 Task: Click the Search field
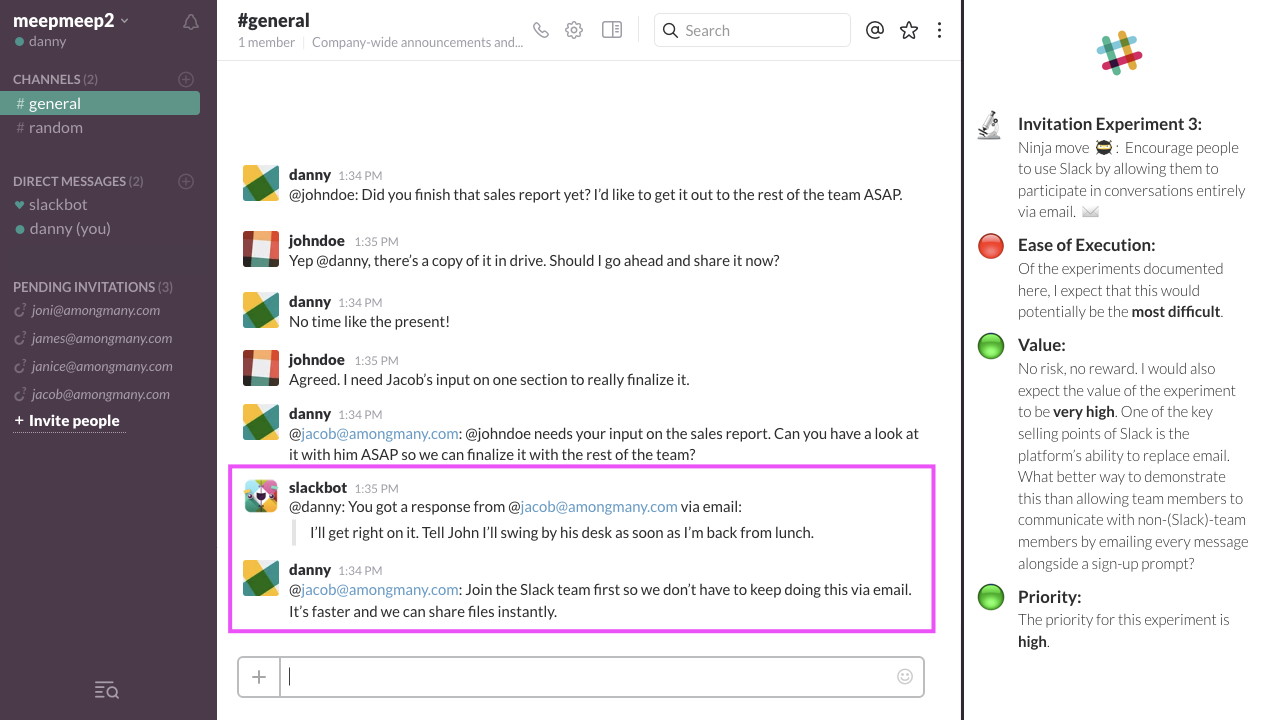tap(752, 30)
